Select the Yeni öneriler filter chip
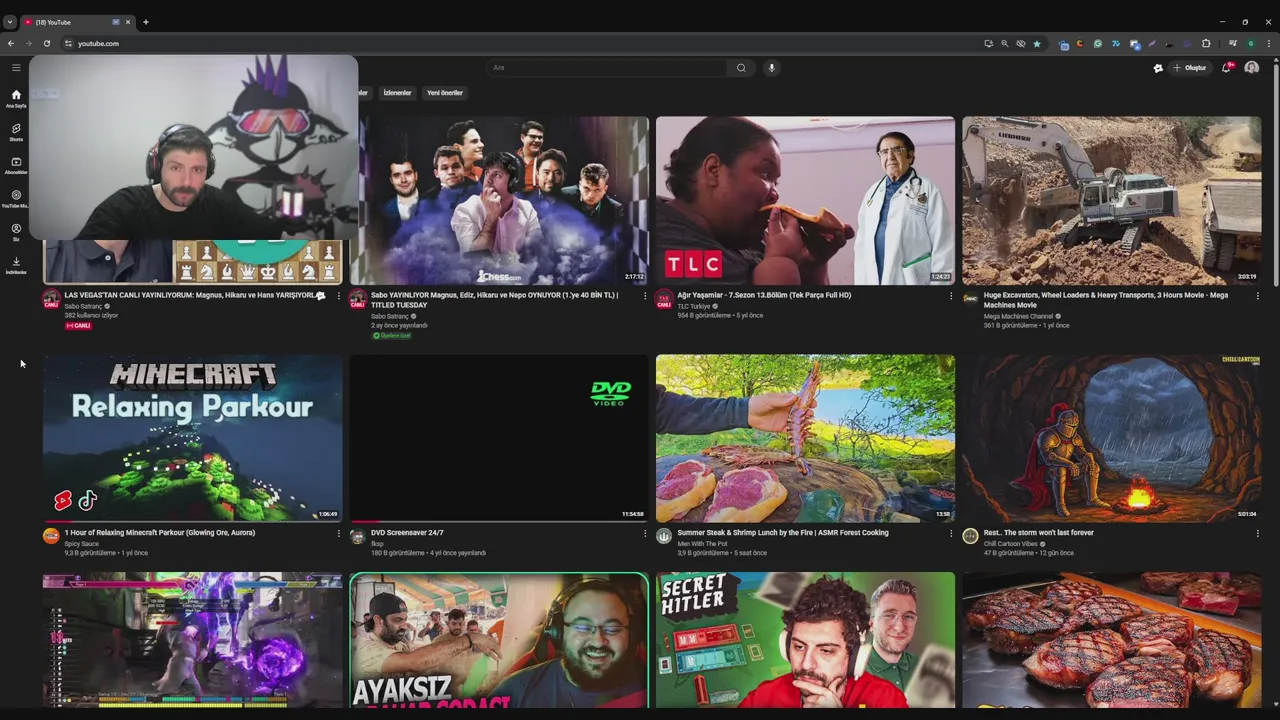The width and height of the screenshot is (1280, 720). [x=445, y=93]
